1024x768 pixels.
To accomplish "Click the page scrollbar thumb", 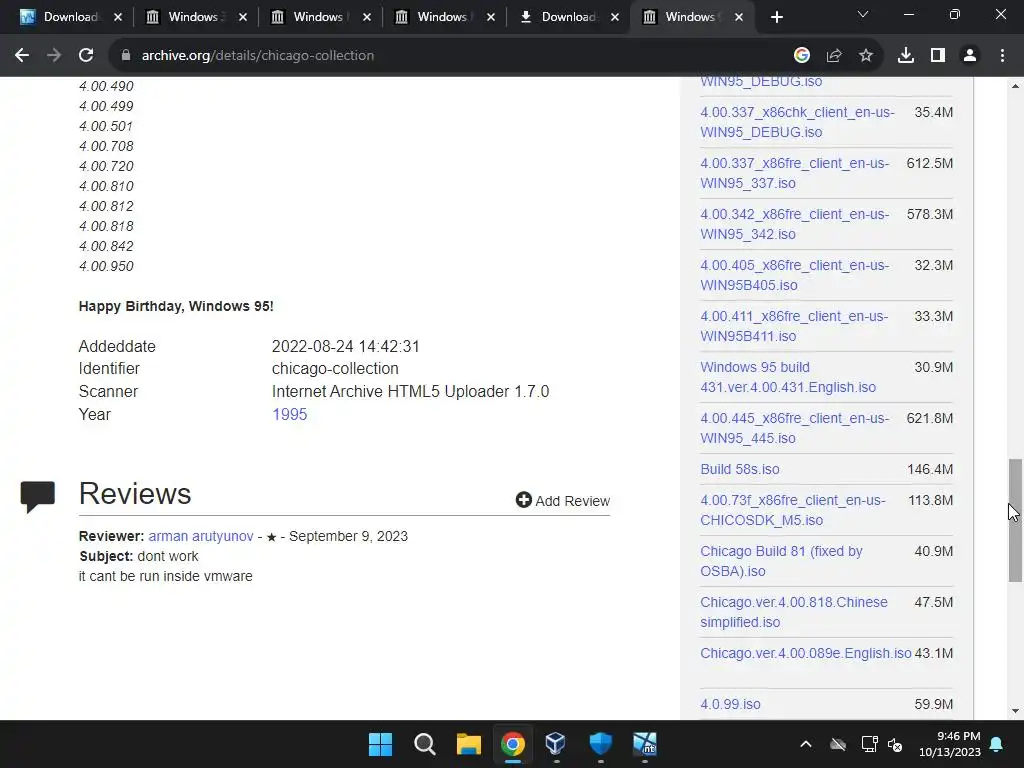I will (1015, 520).
